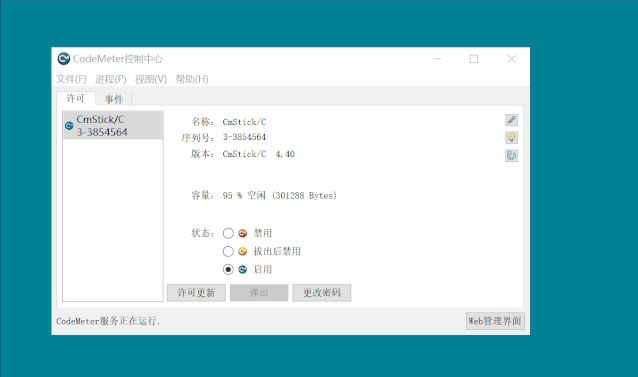Click status text CodeMeter服务正在运行
Image resolution: width=638 pixels, height=377 pixels.
coord(108,321)
